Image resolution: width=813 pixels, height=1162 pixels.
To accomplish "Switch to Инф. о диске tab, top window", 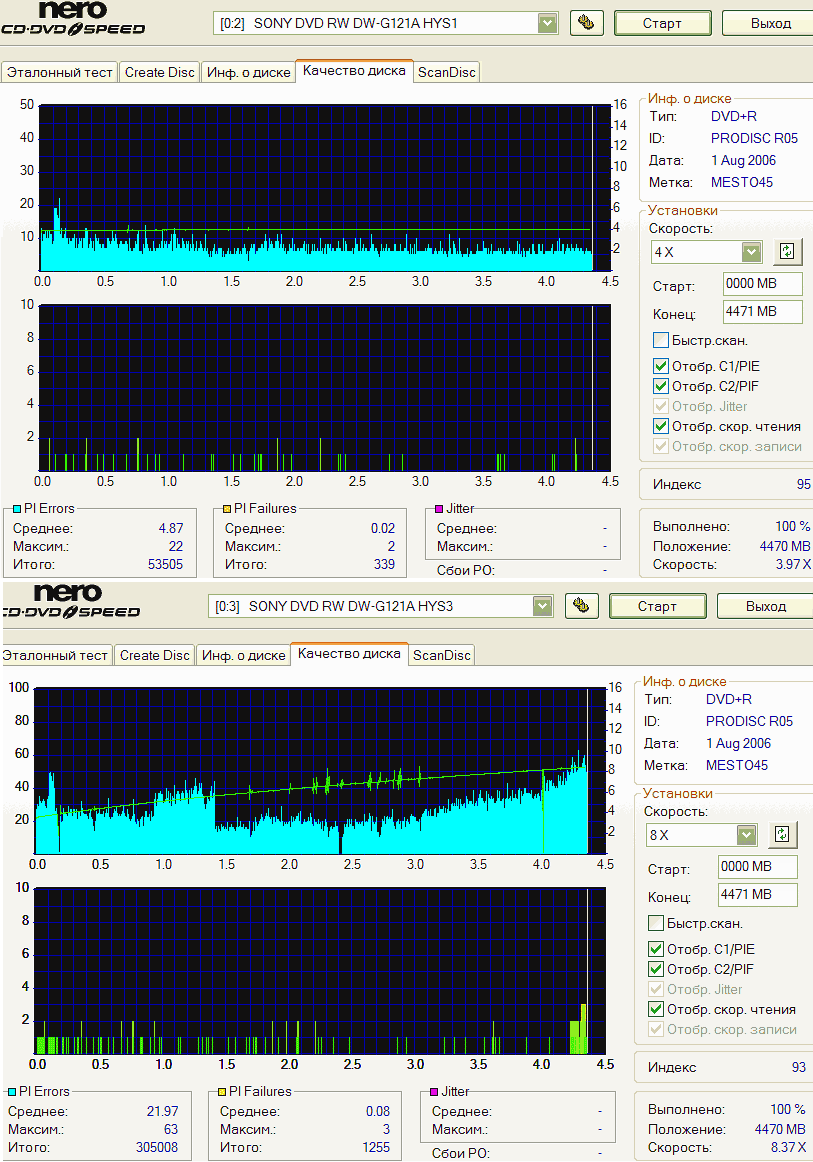I will [248, 73].
